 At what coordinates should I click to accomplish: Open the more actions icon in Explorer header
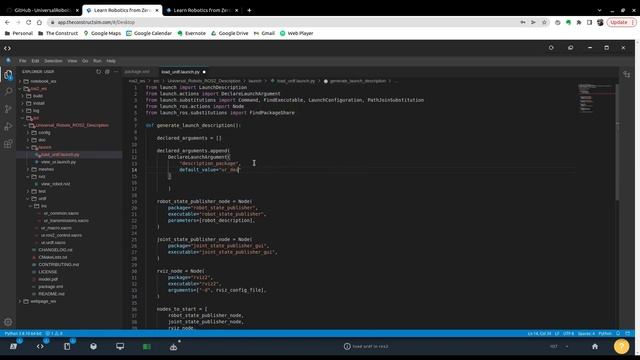(116, 71)
